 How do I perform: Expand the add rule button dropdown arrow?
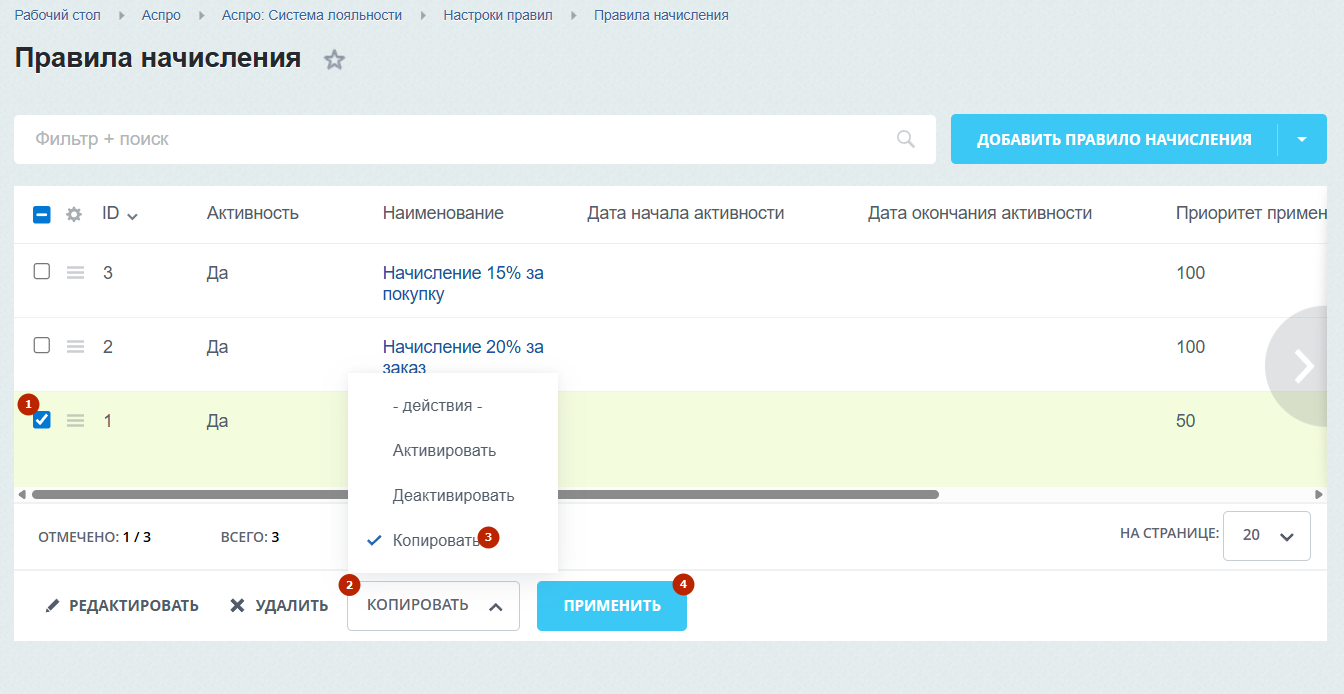pos(1301,139)
